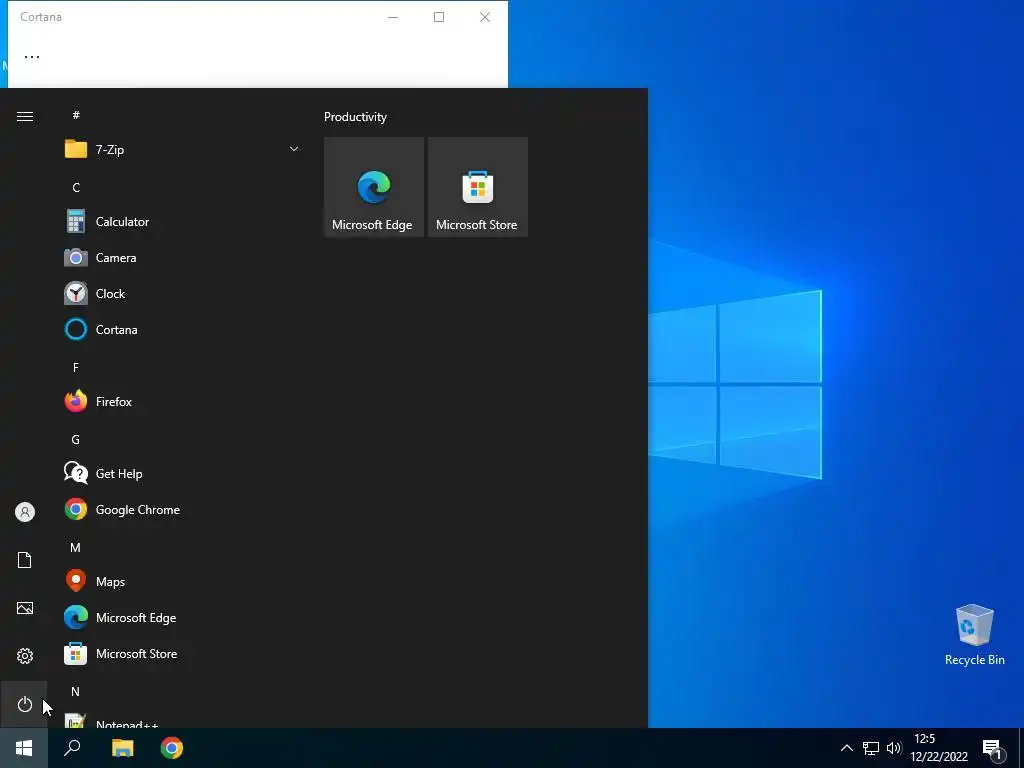Open the user account menu icon
This screenshot has width=1024, height=768.
24,512
